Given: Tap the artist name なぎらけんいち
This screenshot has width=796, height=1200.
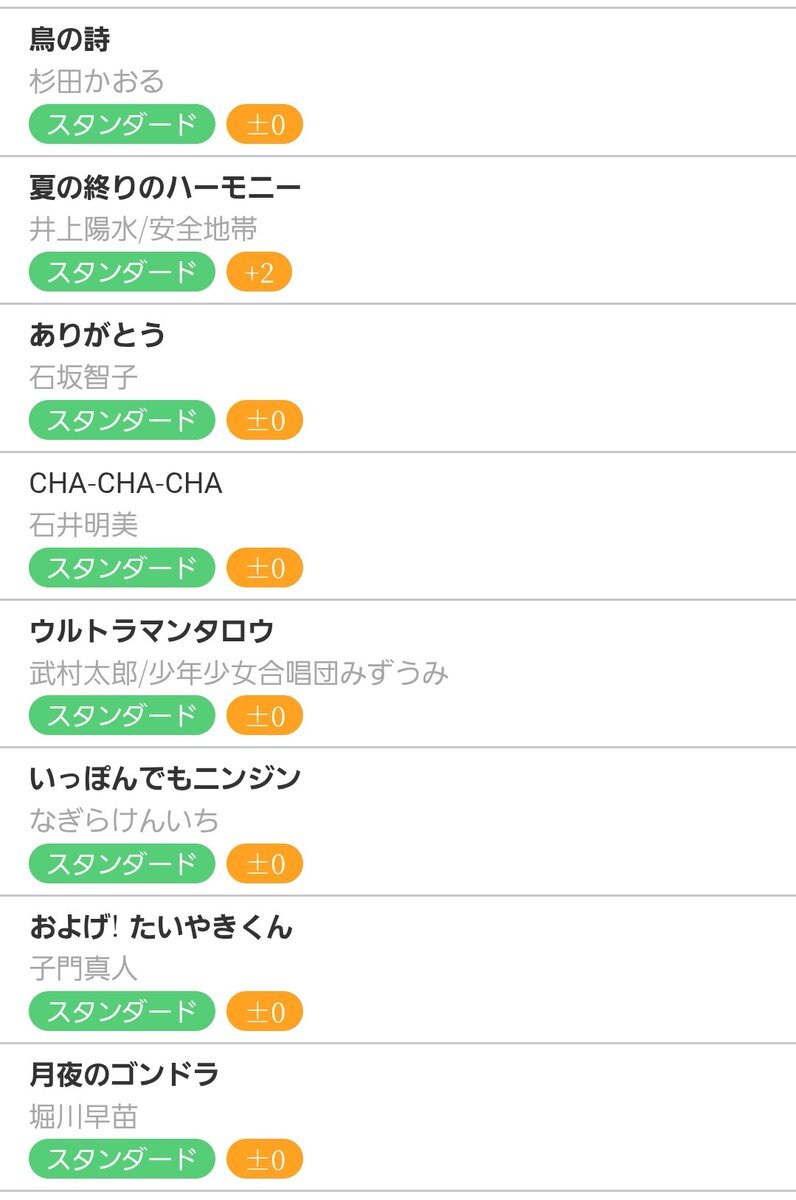Looking at the screenshot, I should (124, 821).
